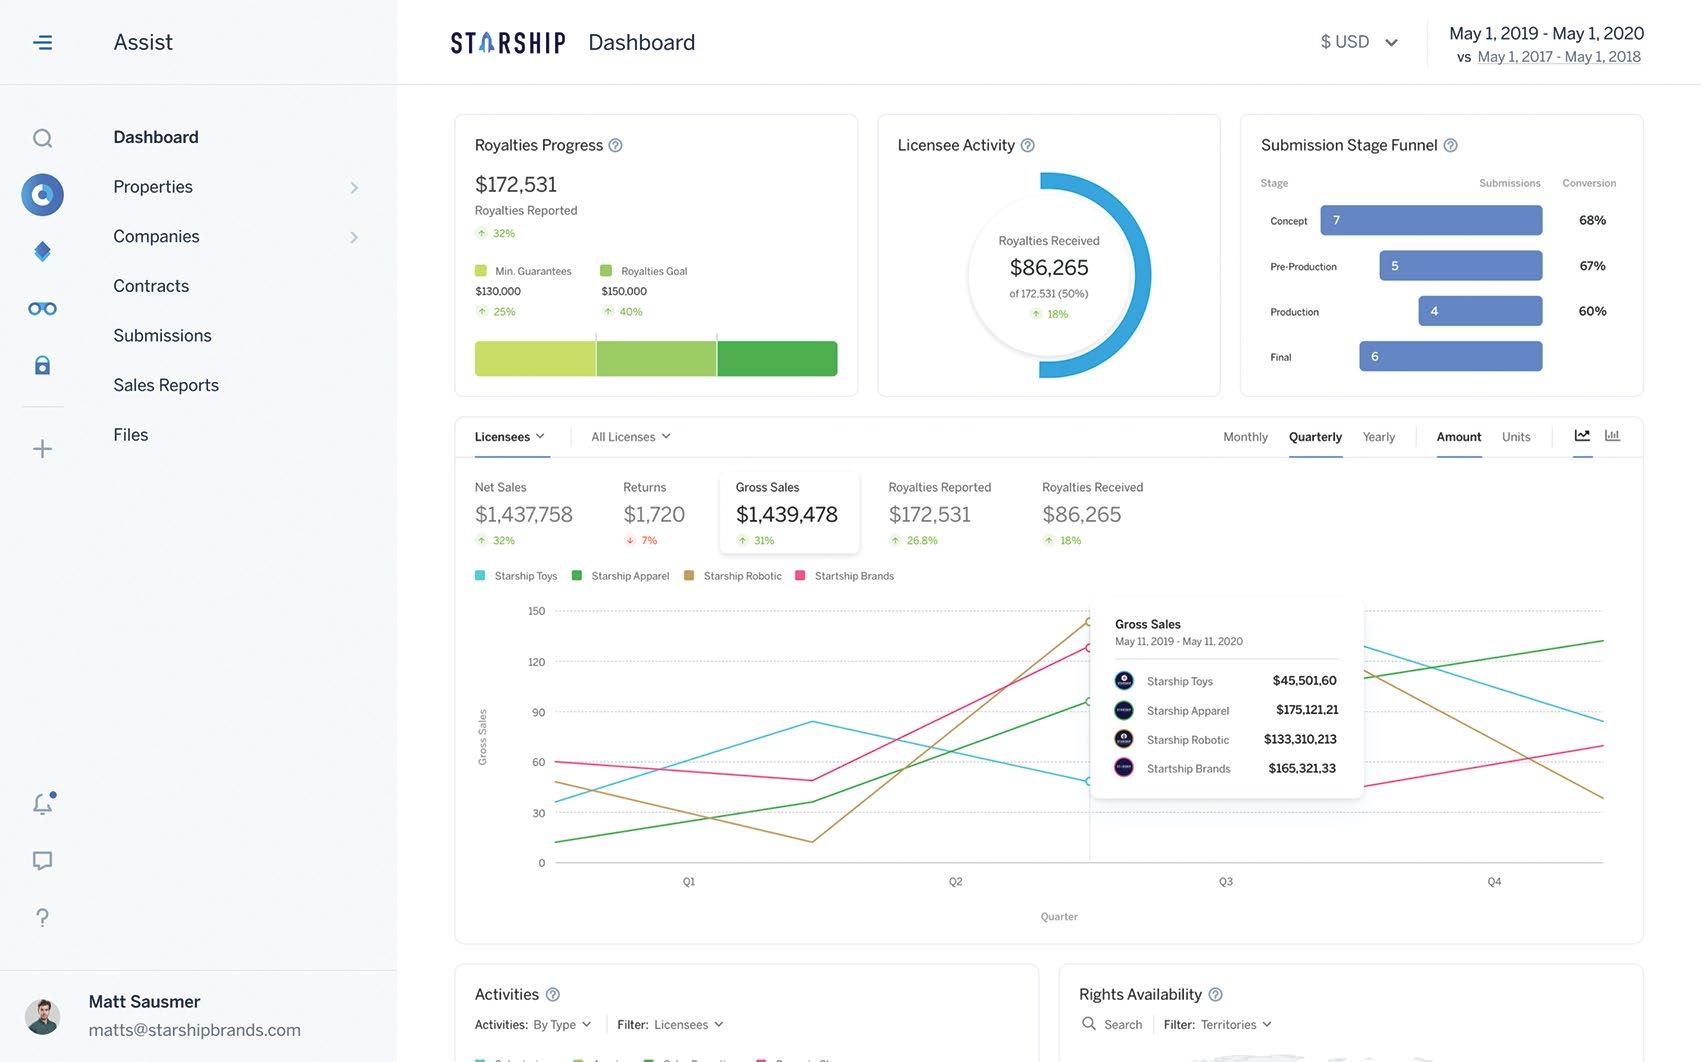Open the $ USD currency dropdown
This screenshot has height=1062, width=1701.
[1359, 42]
